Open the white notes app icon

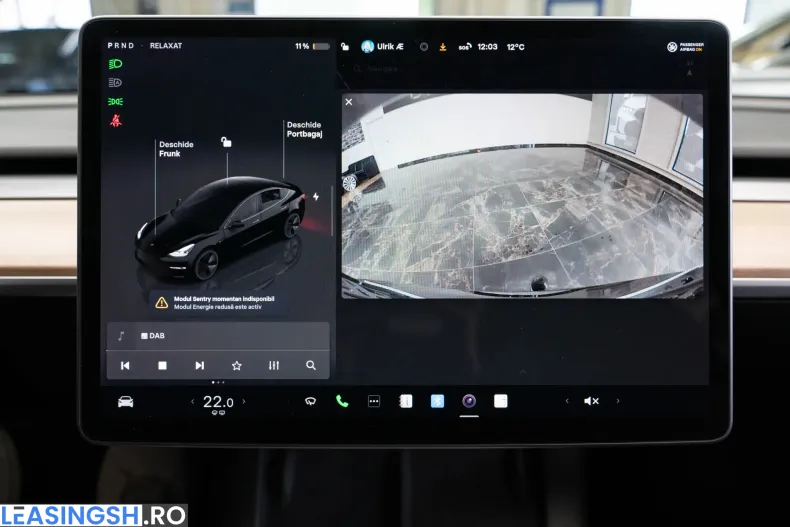501,401
